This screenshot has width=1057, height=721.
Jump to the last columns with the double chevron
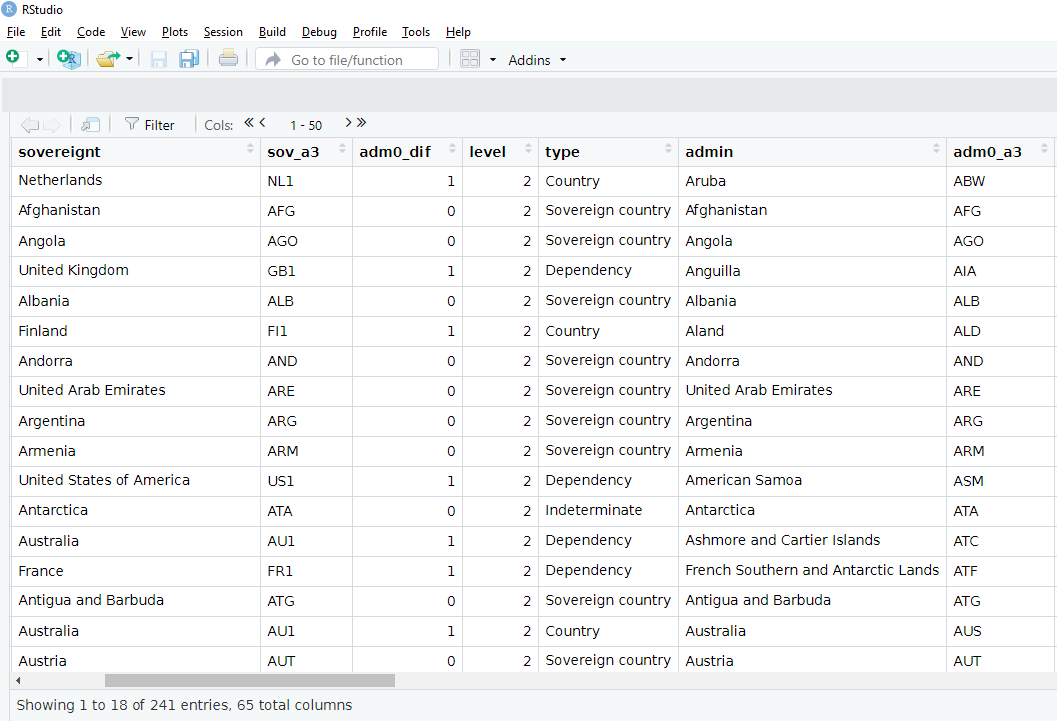point(359,123)
